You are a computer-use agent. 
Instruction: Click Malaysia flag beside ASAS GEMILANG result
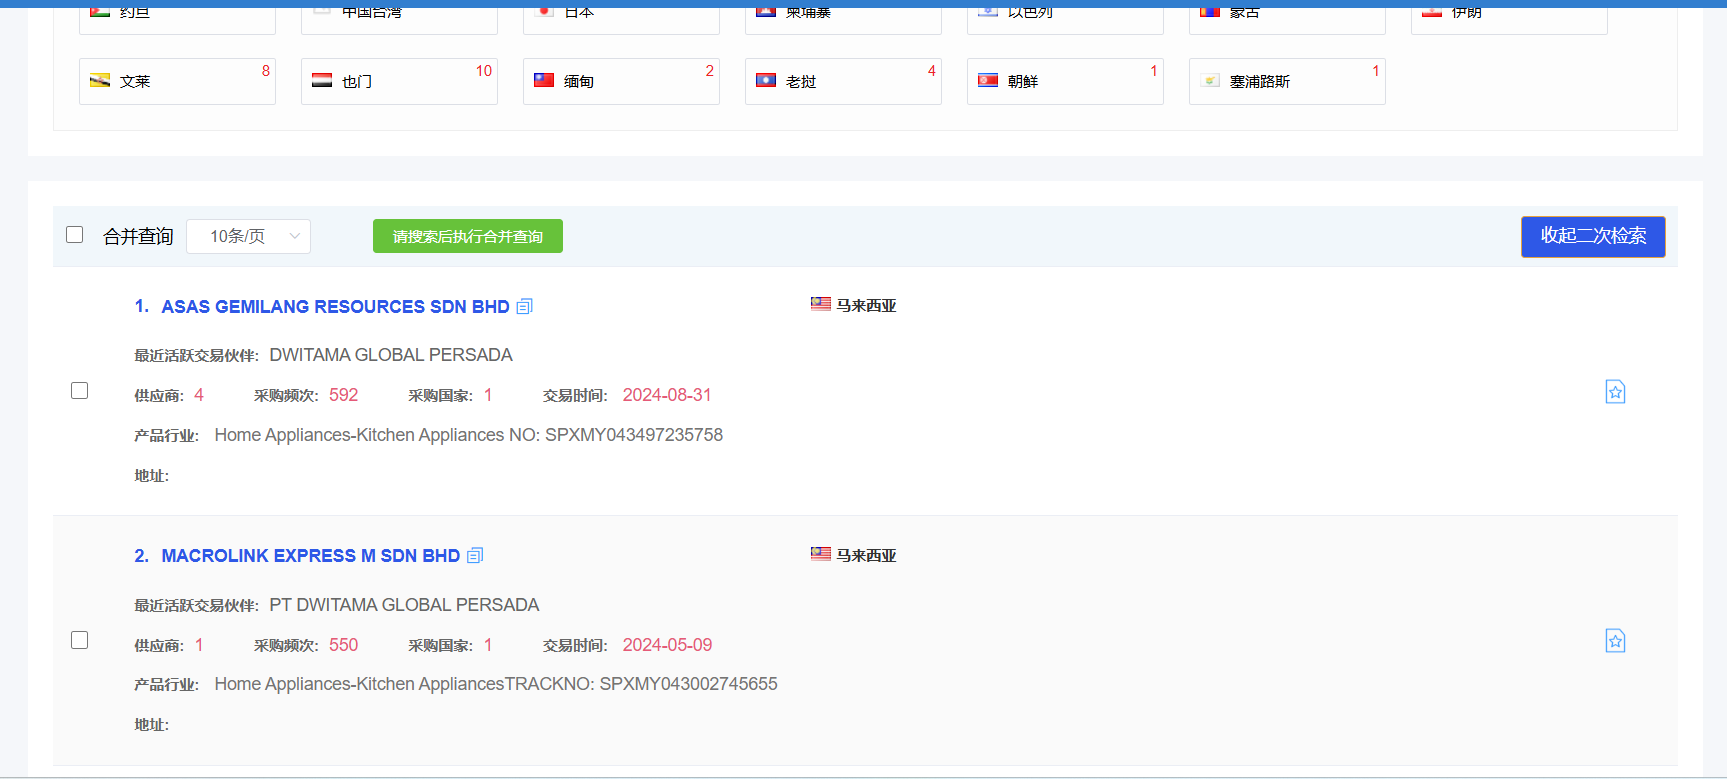[x=821, y=304]
